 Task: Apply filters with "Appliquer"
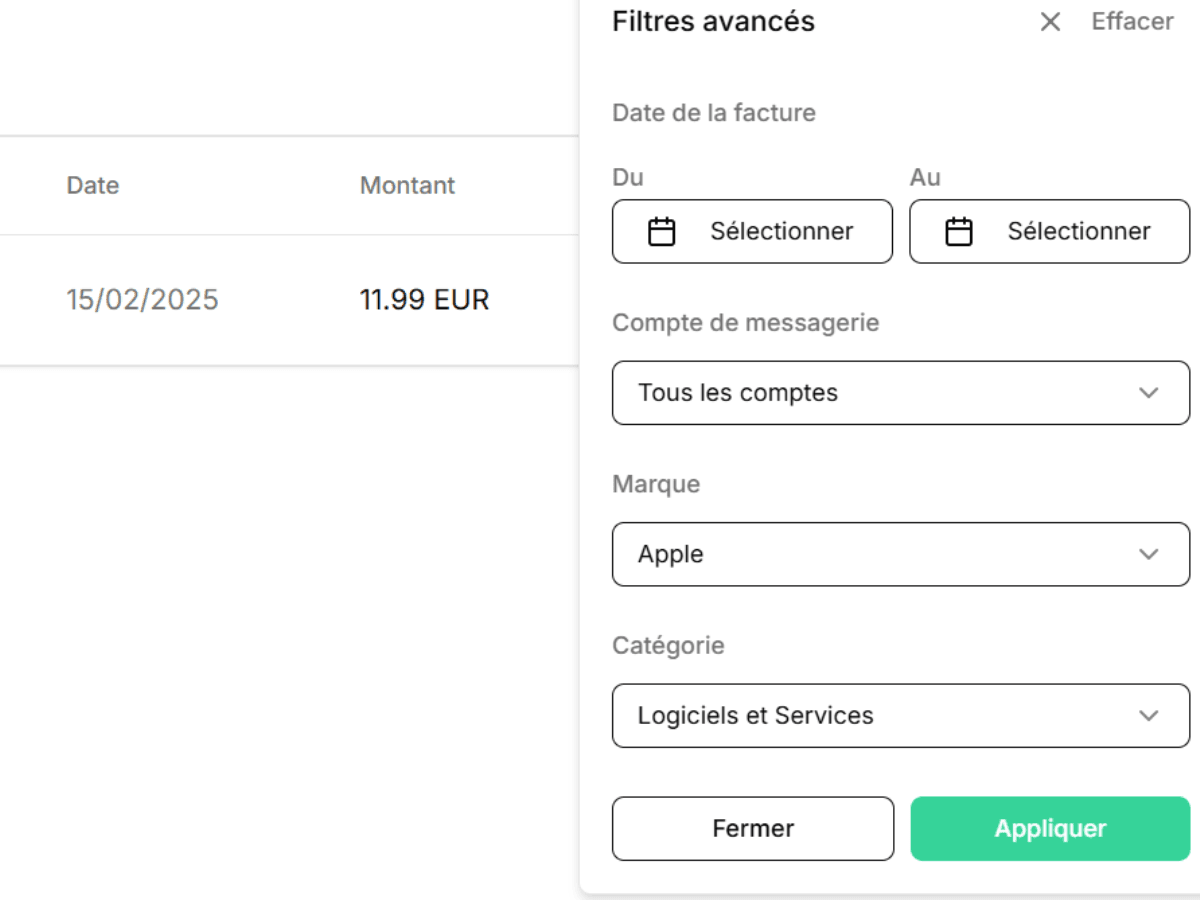click(x=1049, y=828)
